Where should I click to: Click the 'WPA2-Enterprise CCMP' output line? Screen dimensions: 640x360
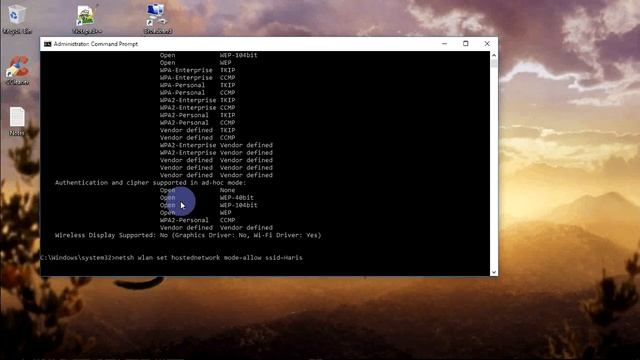coord(198,108)
